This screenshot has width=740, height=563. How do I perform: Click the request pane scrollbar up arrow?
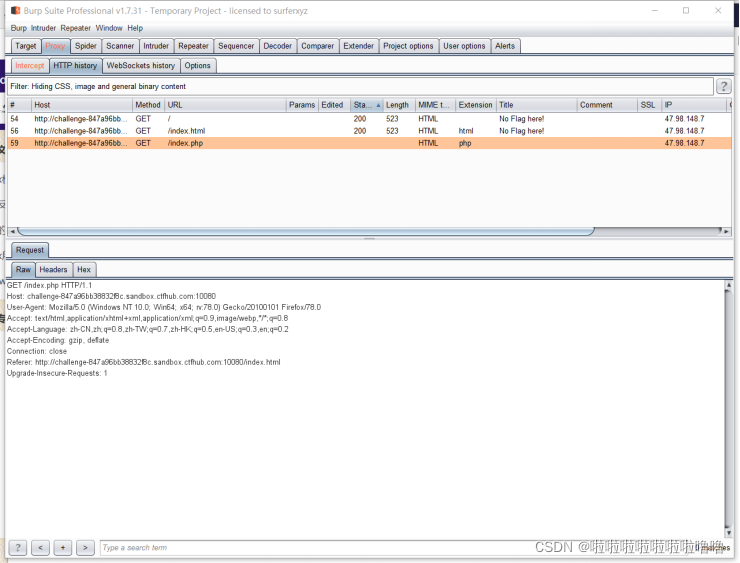click(729, 285)
